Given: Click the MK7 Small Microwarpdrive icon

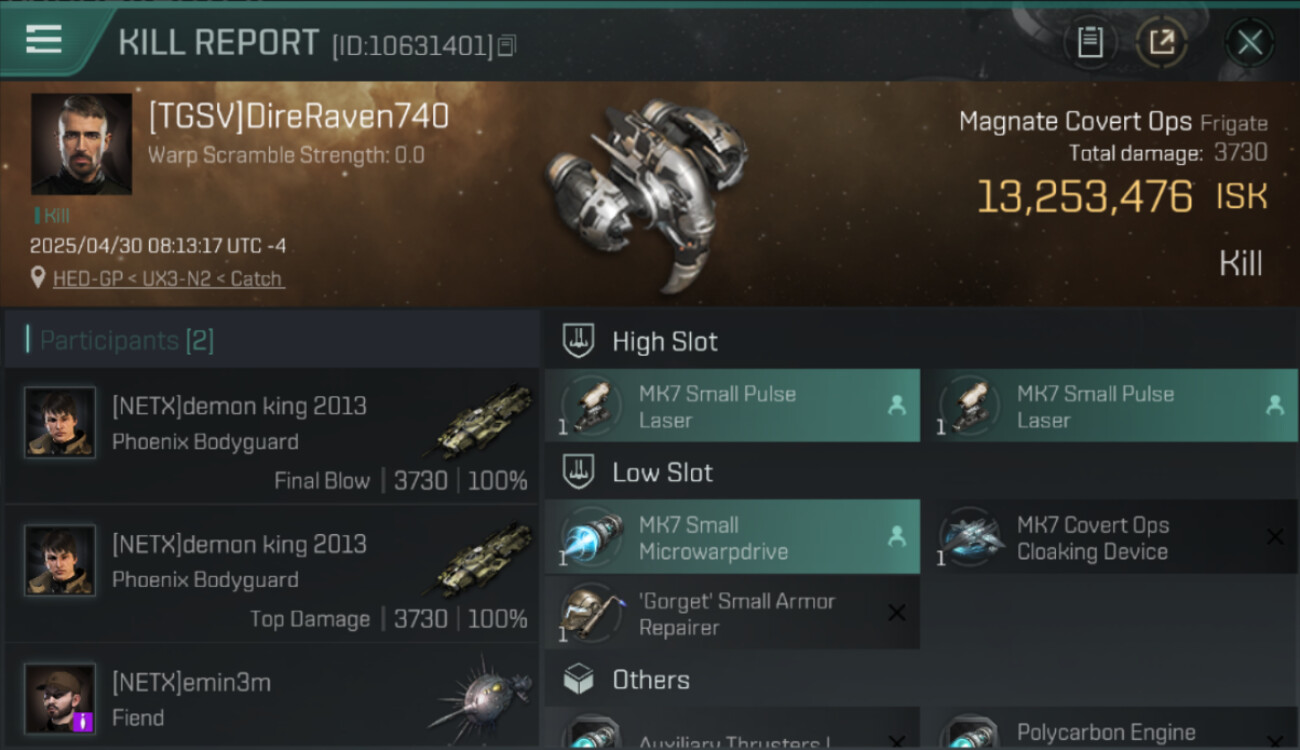Looking at the screenshot, I should (591, 538).
